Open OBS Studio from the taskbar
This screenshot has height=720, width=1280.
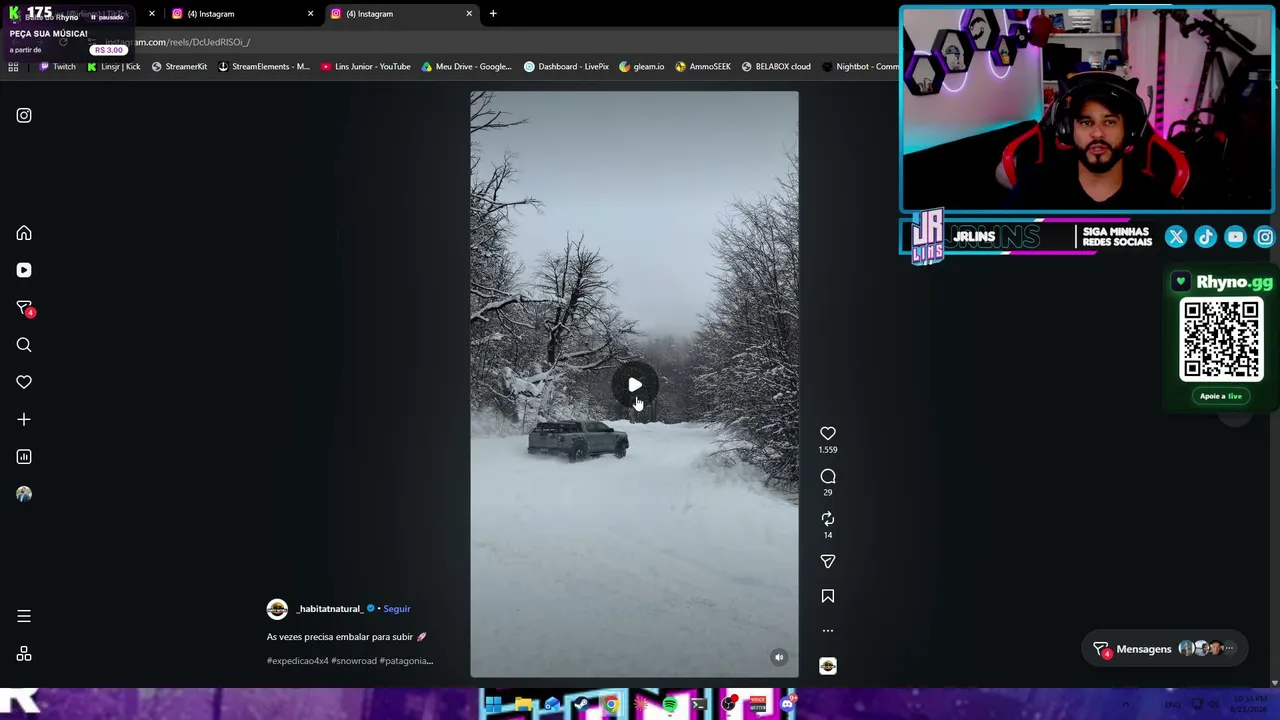(x=729, y=705)
